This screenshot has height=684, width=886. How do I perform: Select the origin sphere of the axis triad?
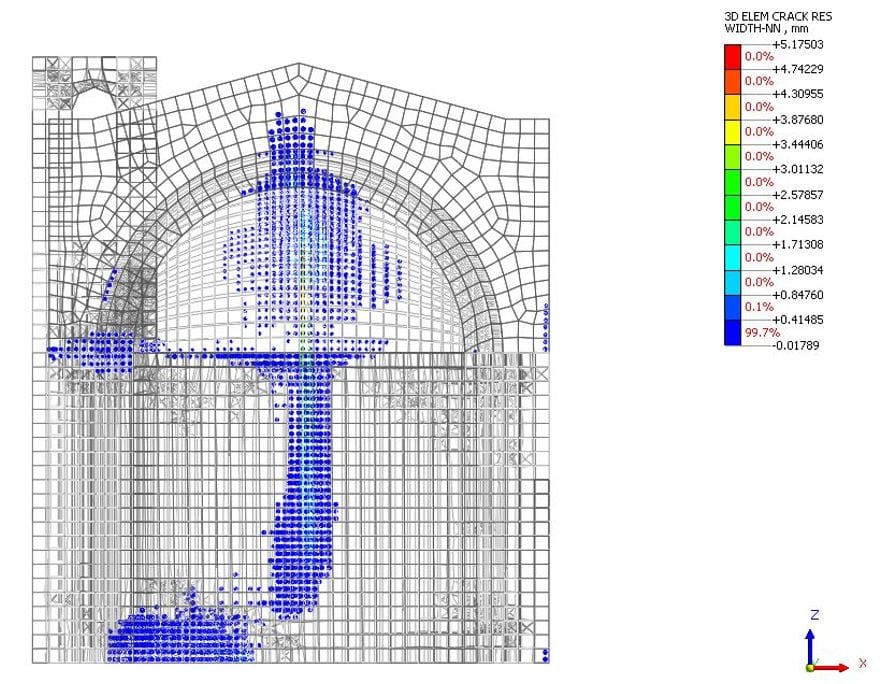pyautogui.click(x=809, y=668)
